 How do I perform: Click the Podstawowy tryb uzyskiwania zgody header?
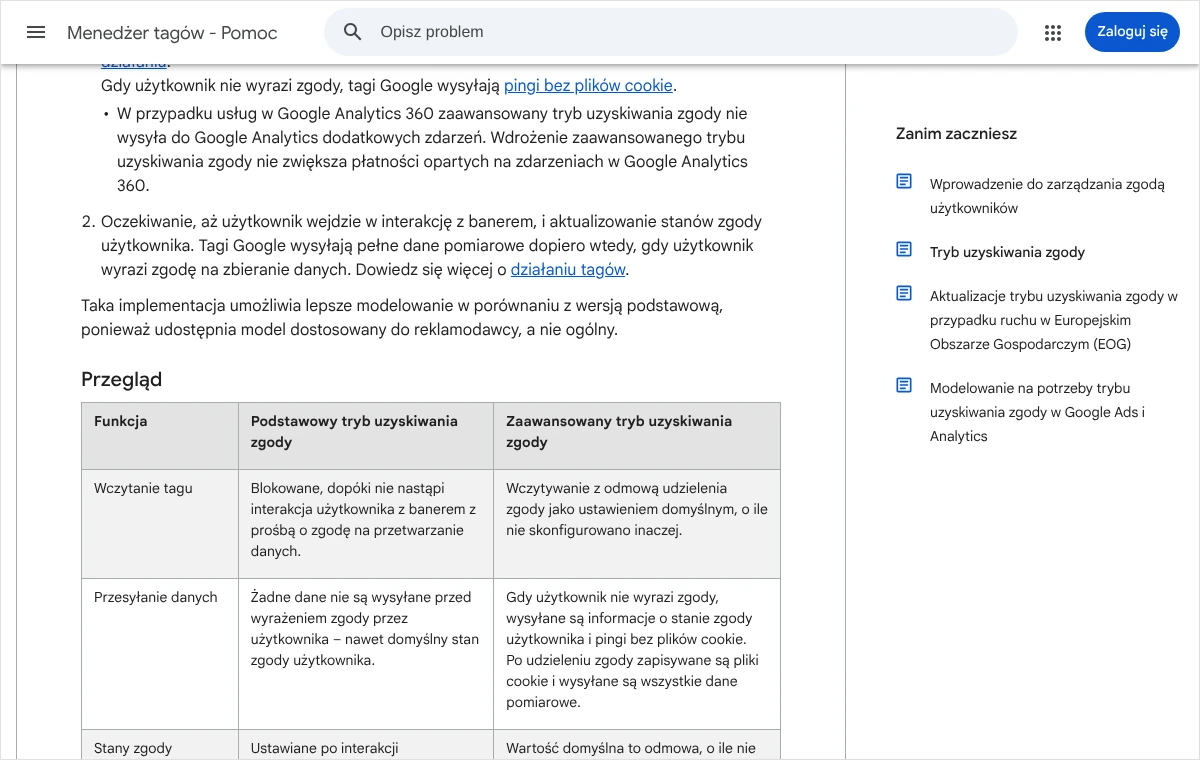coord(366,436)
